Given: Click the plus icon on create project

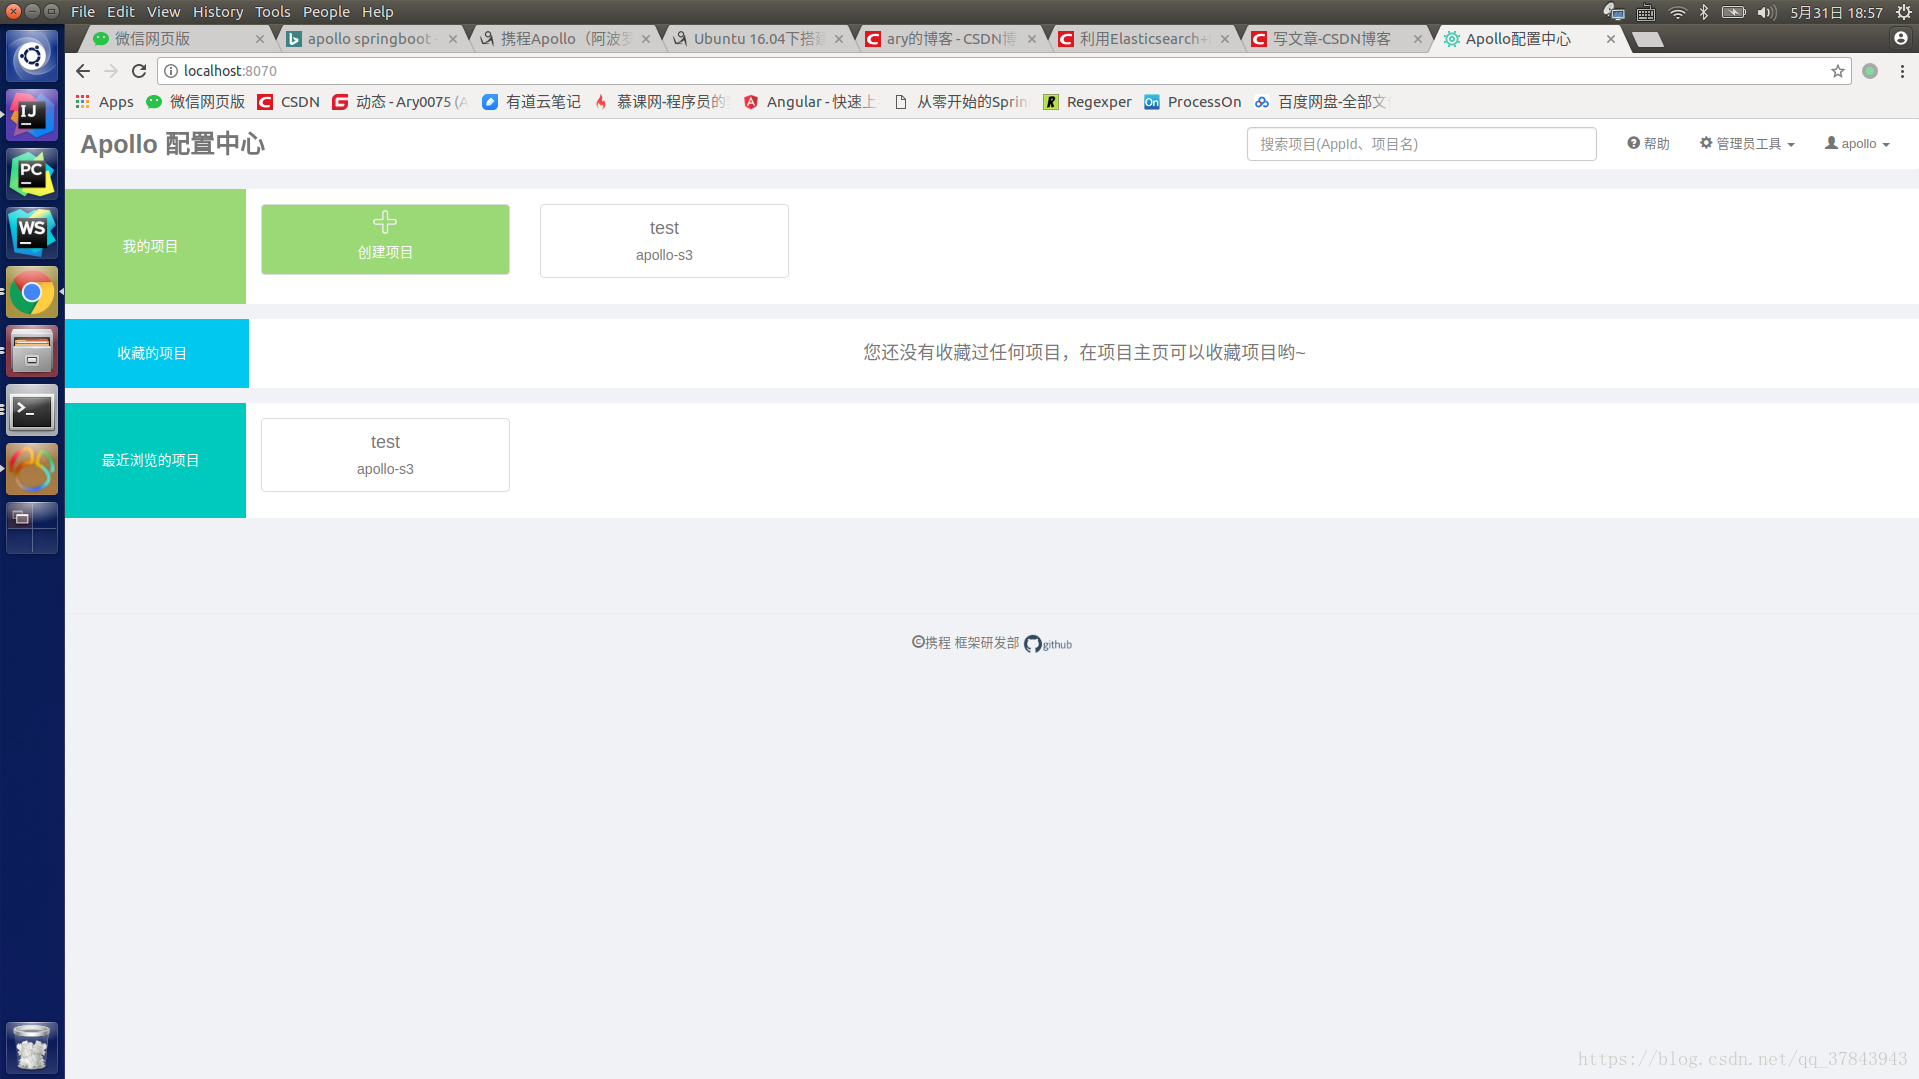Looking at the screenshot, I should 385,222.
